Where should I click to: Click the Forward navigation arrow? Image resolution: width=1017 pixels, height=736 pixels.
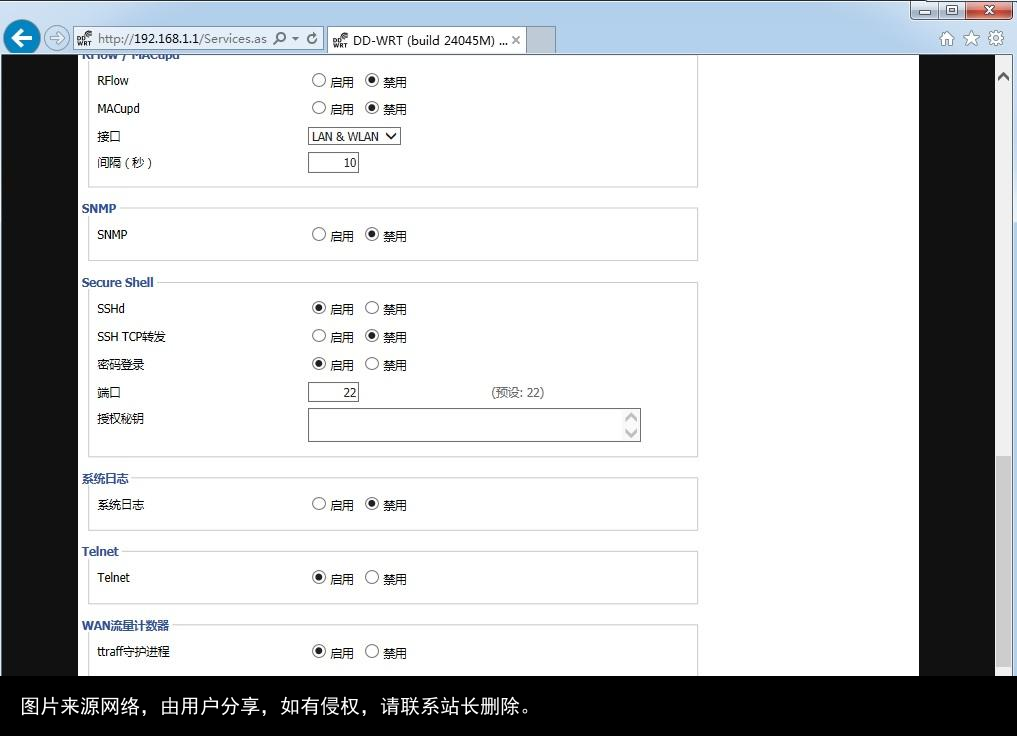coord(56,37)
